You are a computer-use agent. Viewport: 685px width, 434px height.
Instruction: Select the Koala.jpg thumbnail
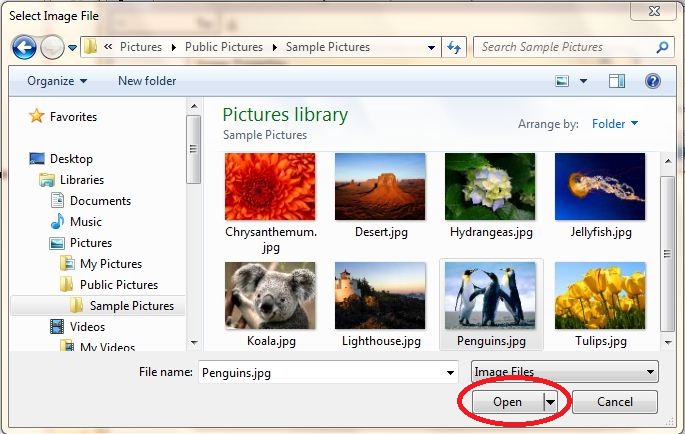(270, 296)
